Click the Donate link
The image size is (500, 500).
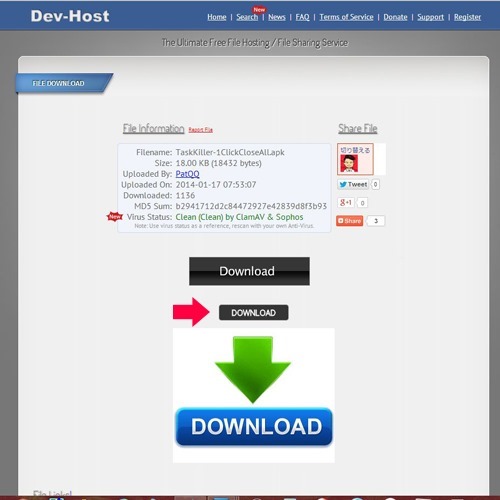point(395,17)
